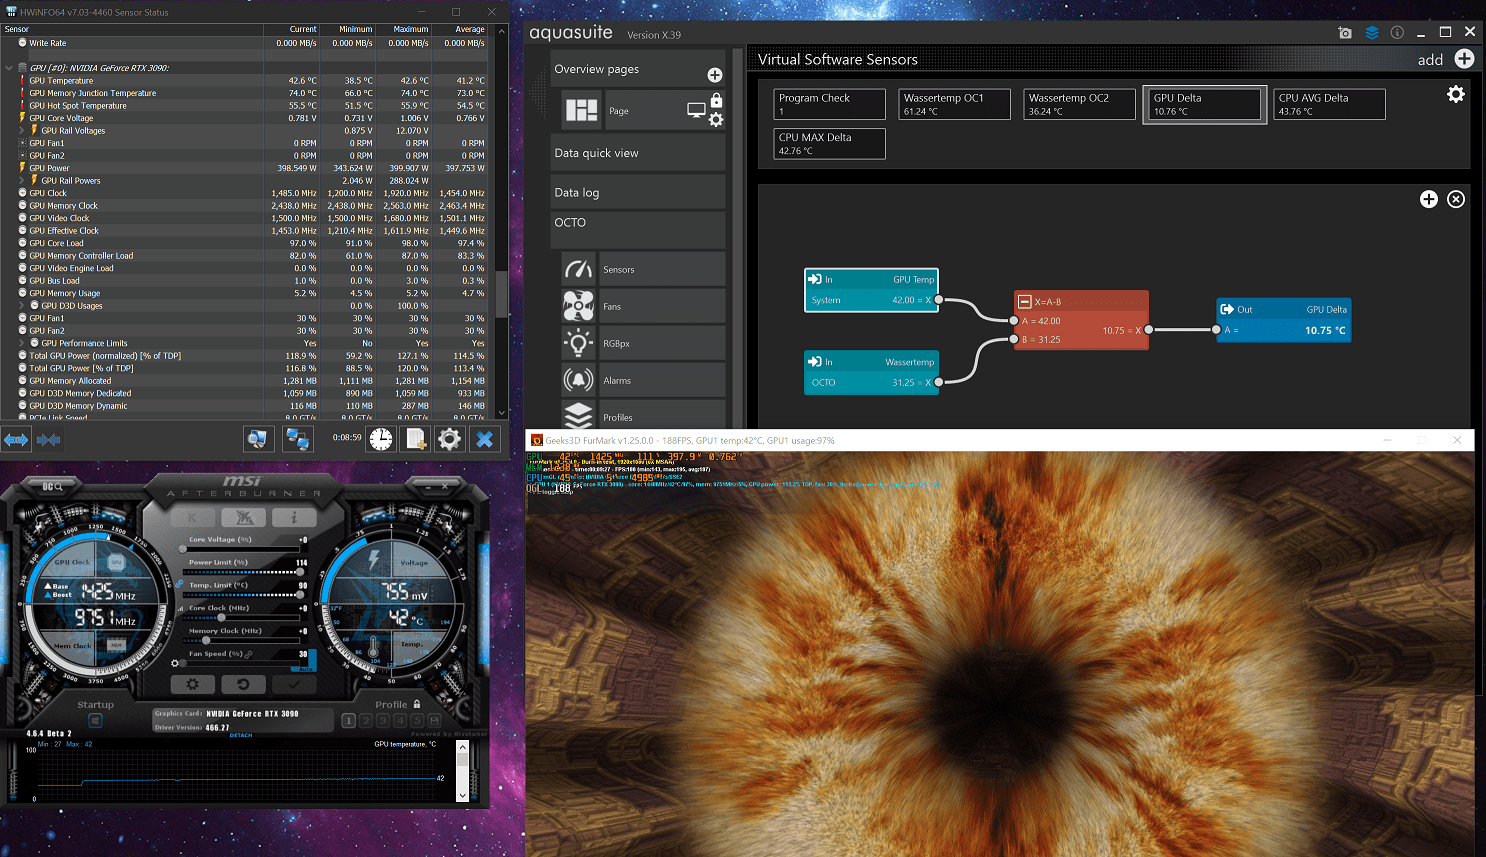Click HWiNFO expand columns arrows icon
Viewport: 1486px width, 857px height.
click(x=16, y=439)
